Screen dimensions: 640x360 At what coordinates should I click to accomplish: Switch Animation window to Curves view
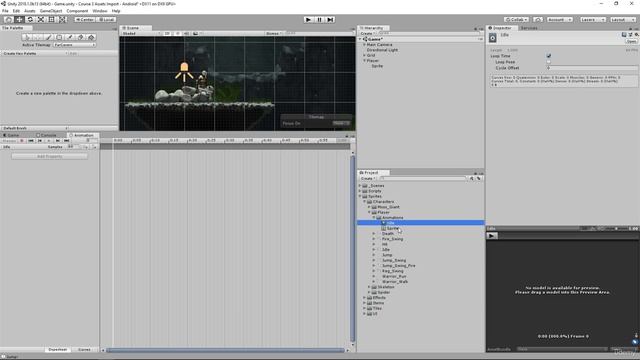[84, 350]
